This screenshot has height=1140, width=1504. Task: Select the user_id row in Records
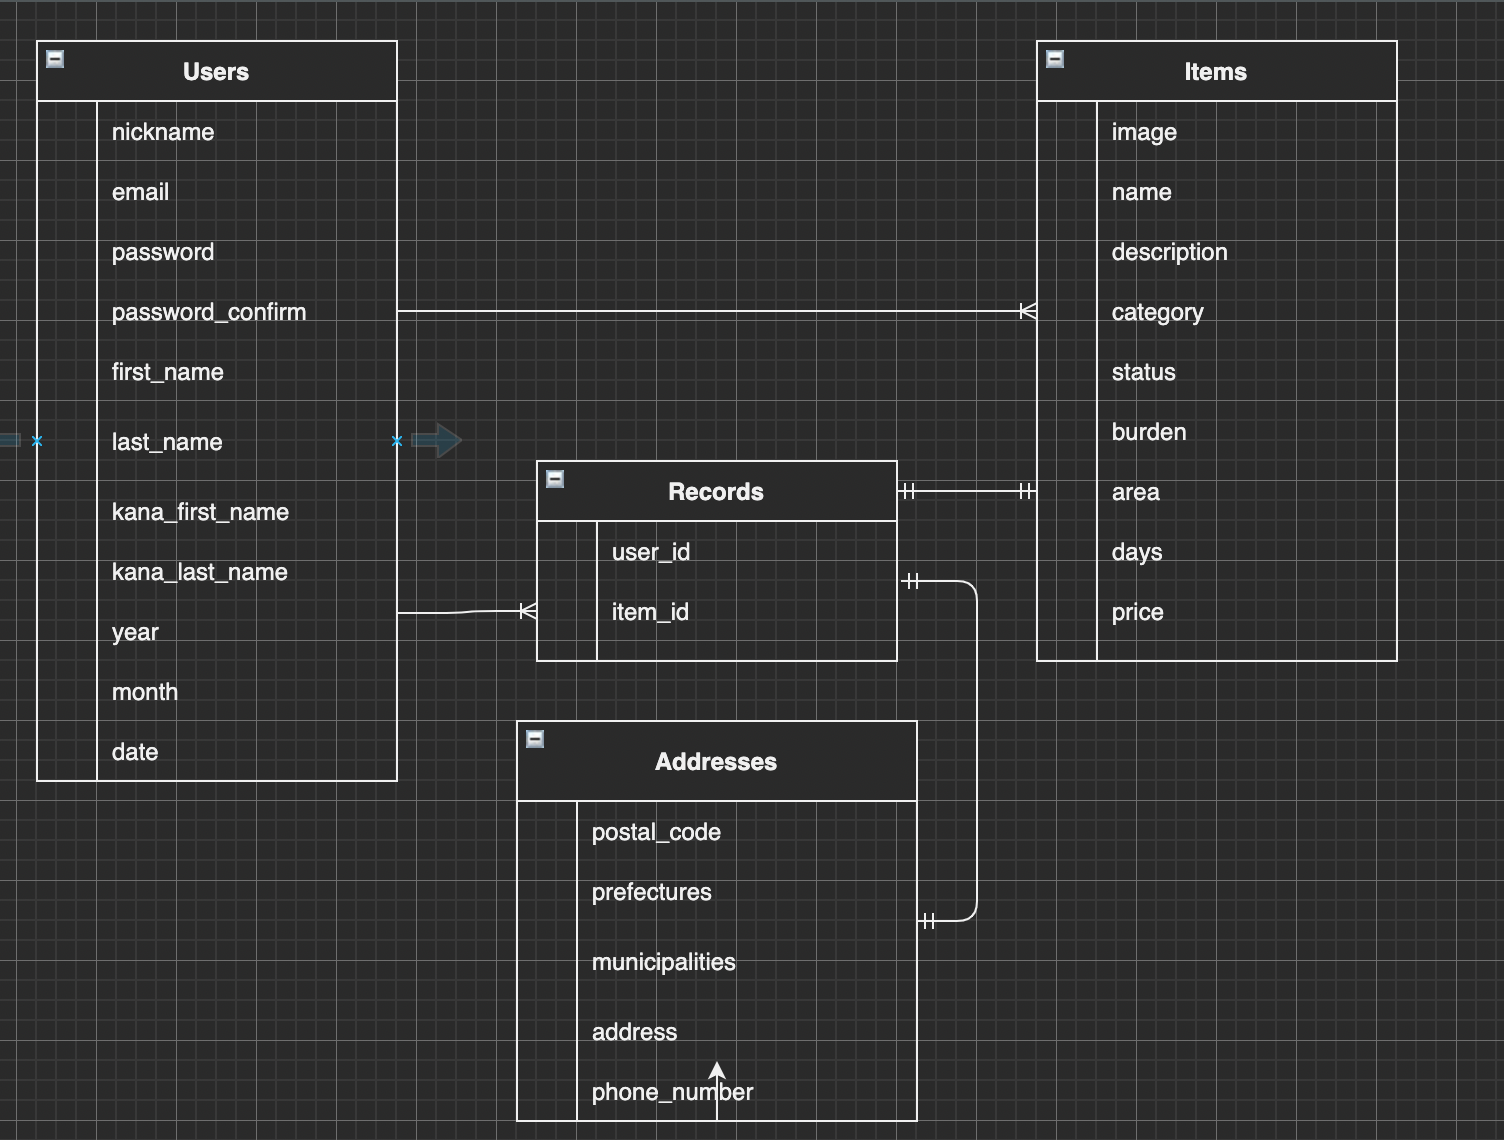pos(717,551)
